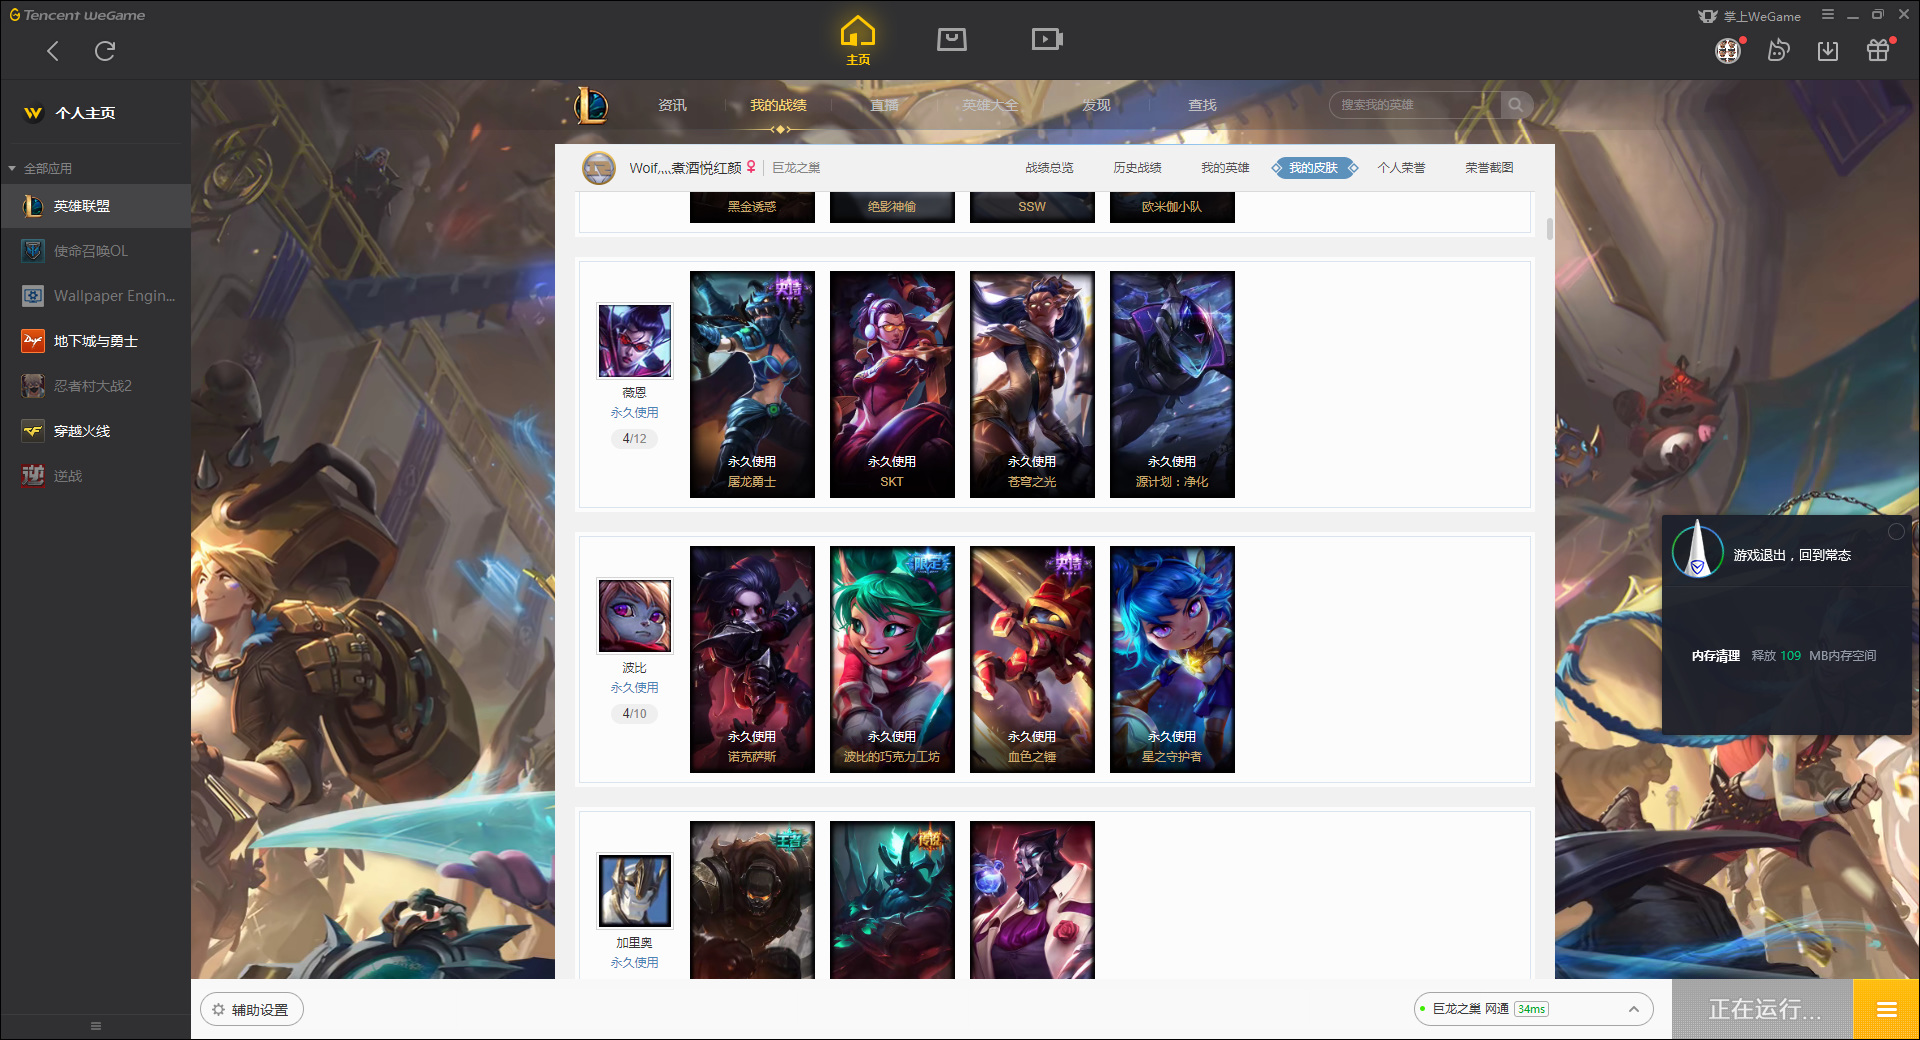Image resolution: width=1920 pixels, height=1040 pixels.
Task: Open the 个人荣誉 sub-tab
Action: coord(1401,168)
